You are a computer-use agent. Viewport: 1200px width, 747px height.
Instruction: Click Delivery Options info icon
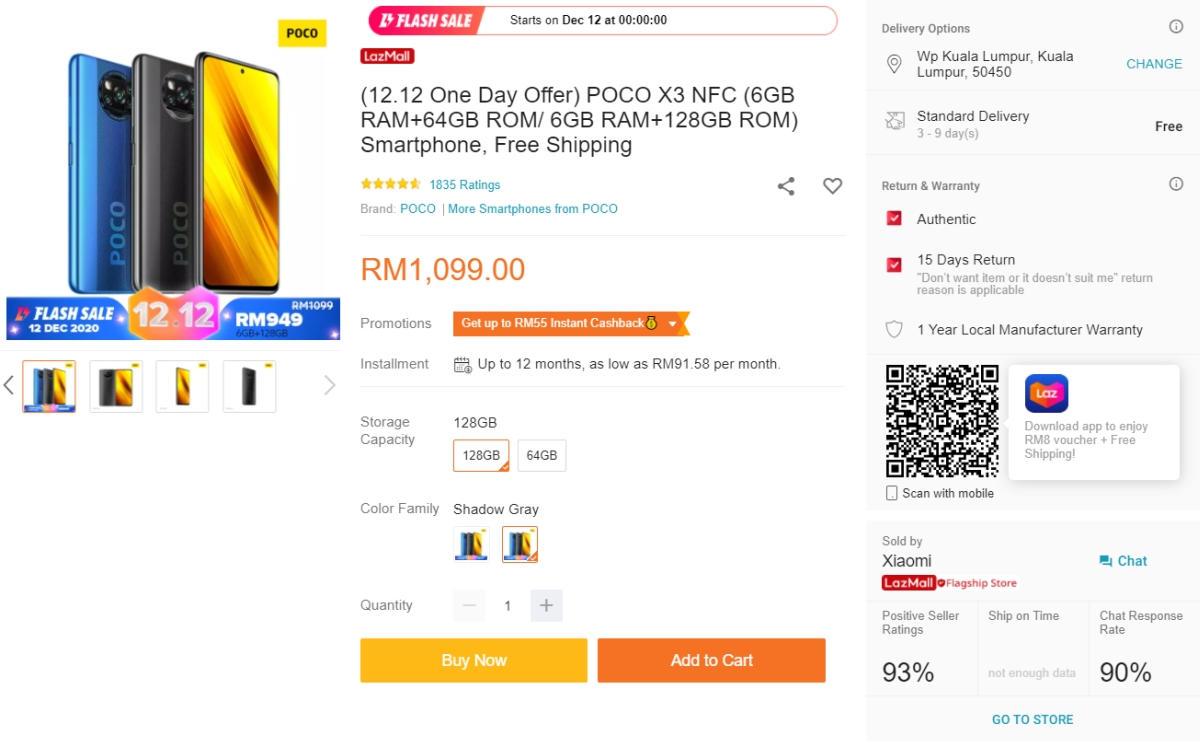pyautogui.click(x=1176, y=28)
